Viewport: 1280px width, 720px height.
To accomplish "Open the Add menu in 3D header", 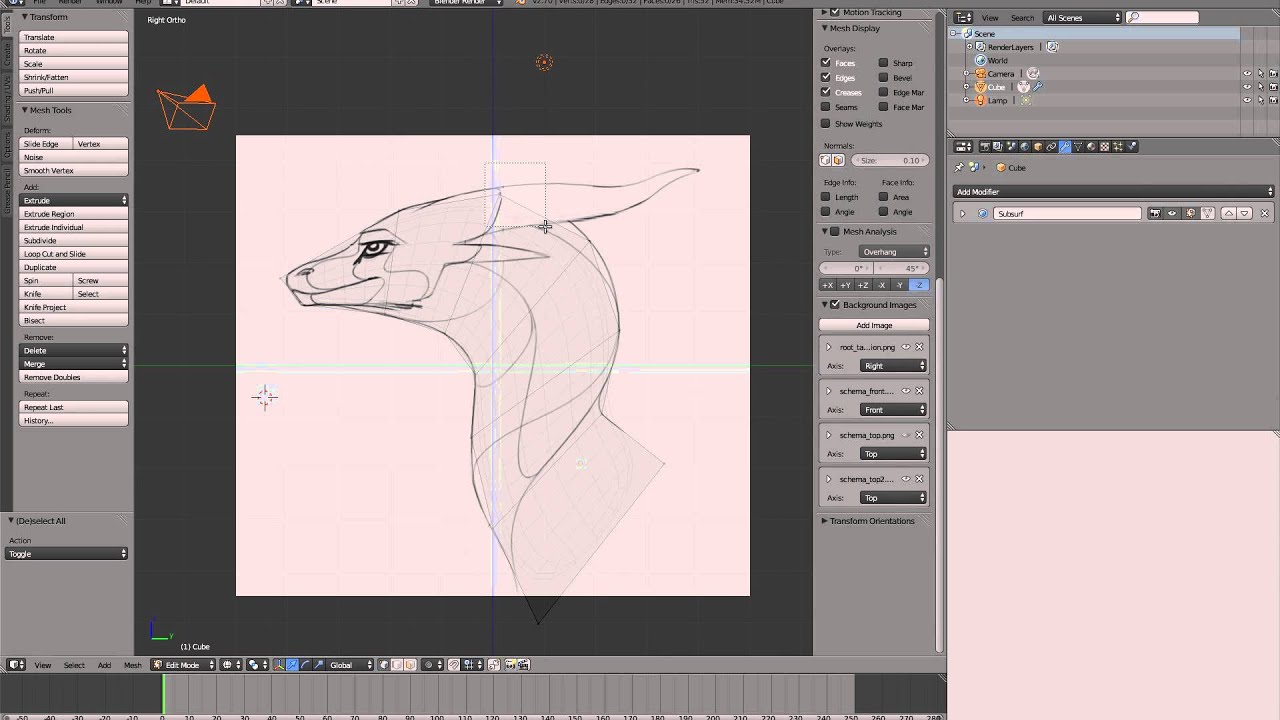I will point(104,665).
